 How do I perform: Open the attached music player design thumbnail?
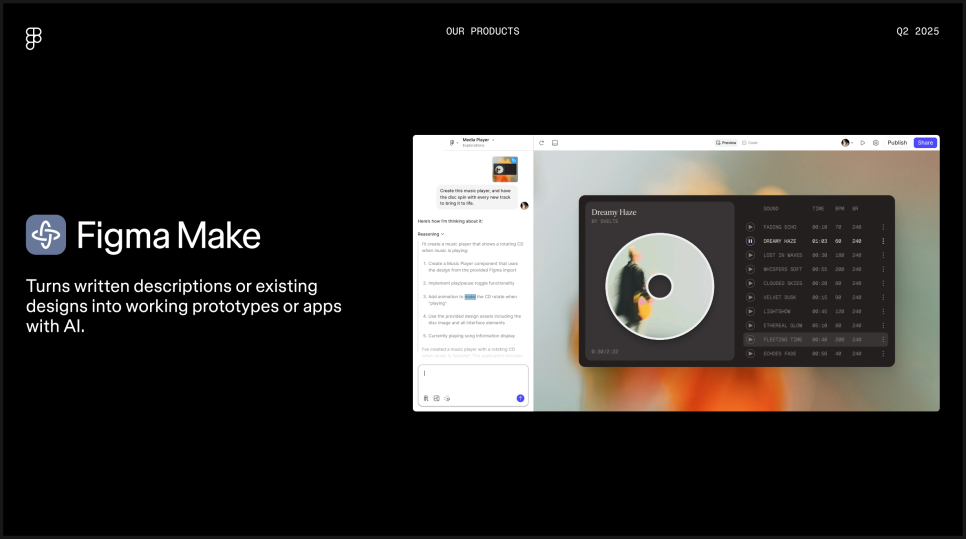(x=505, y=169)
